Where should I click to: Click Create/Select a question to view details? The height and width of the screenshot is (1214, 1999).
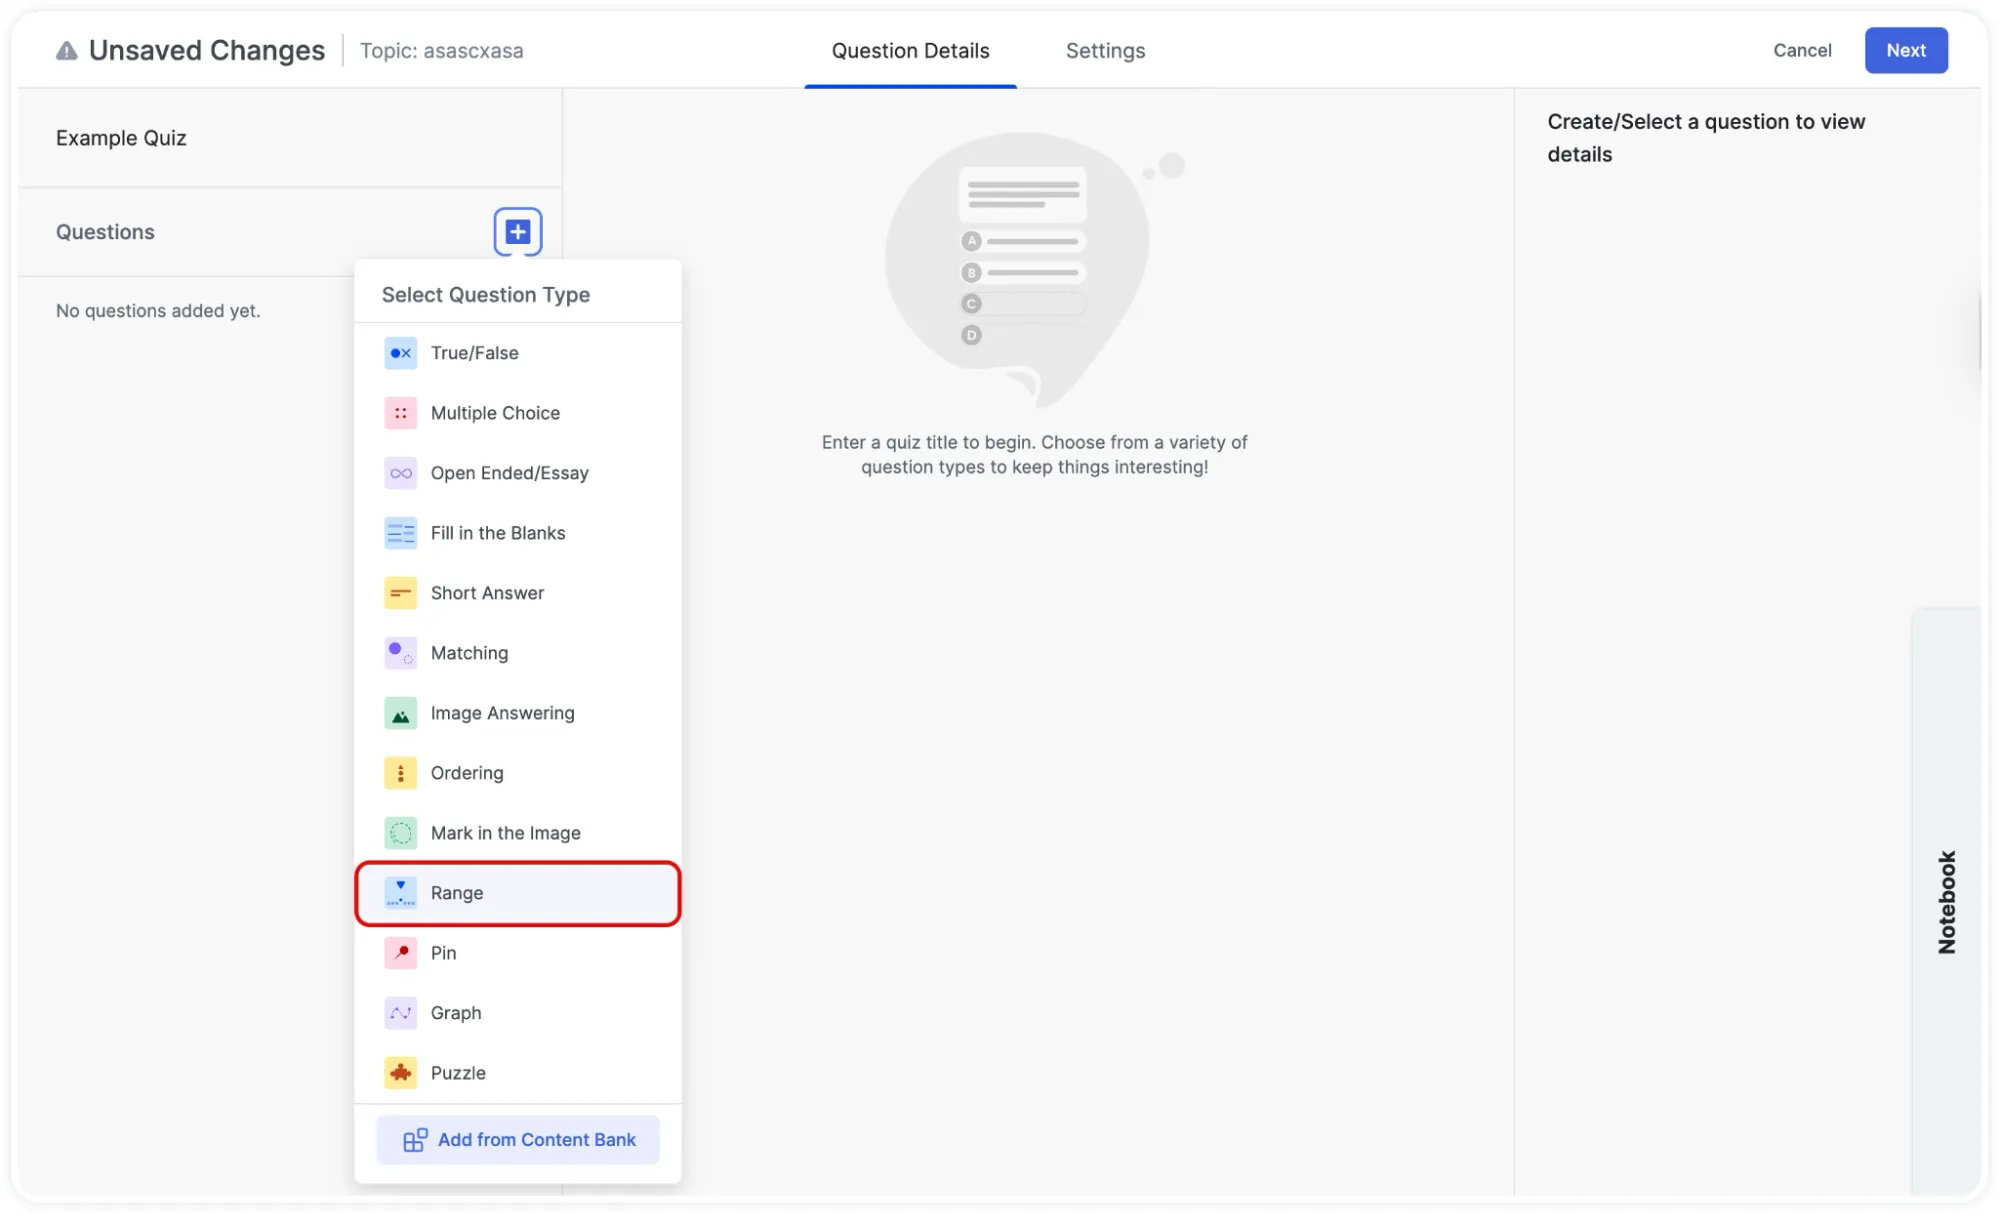pos(1706,138)
